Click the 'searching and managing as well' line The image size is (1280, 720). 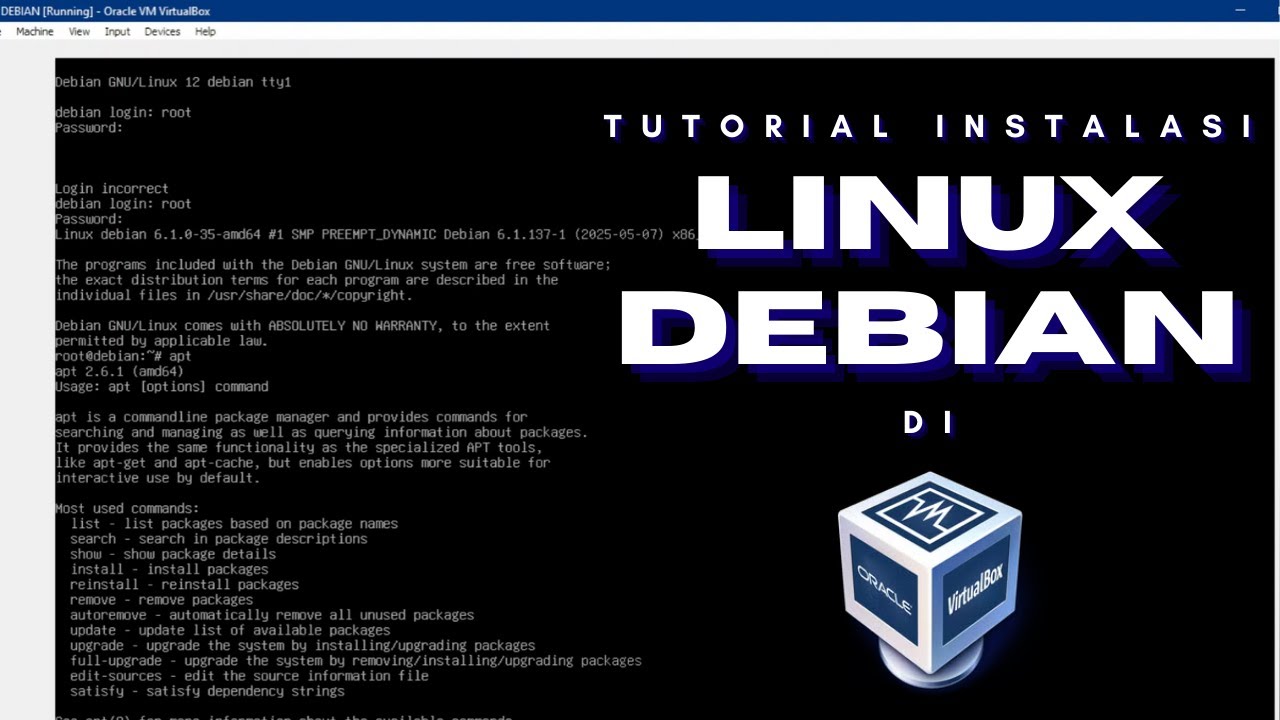[321, 432]
